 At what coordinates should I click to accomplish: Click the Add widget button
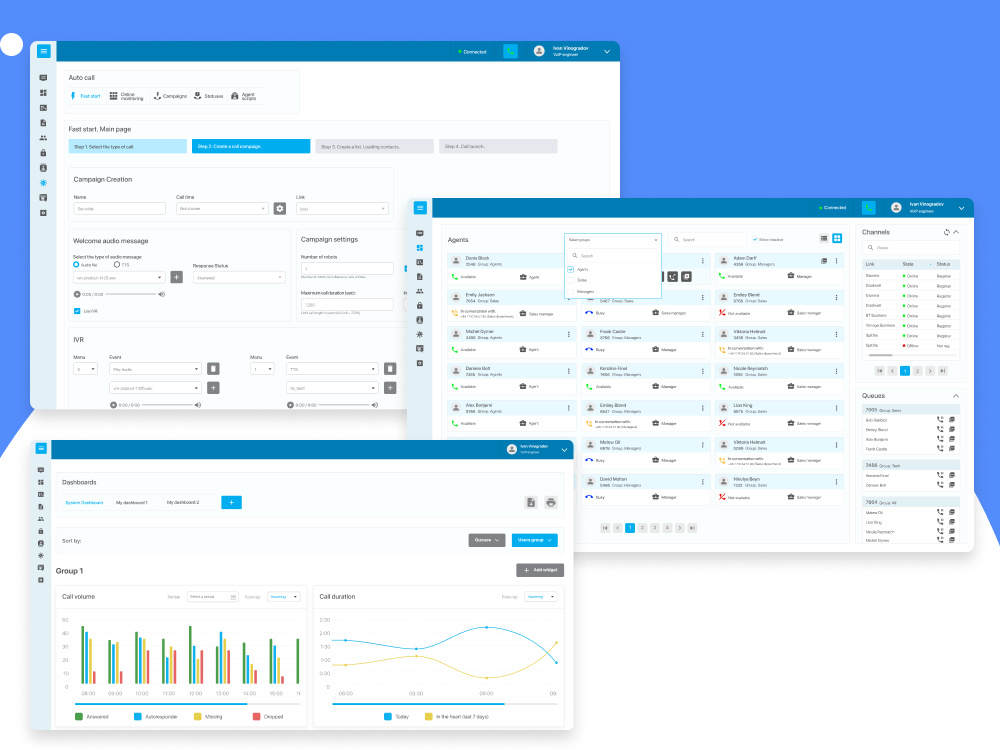tap(540, 570)
